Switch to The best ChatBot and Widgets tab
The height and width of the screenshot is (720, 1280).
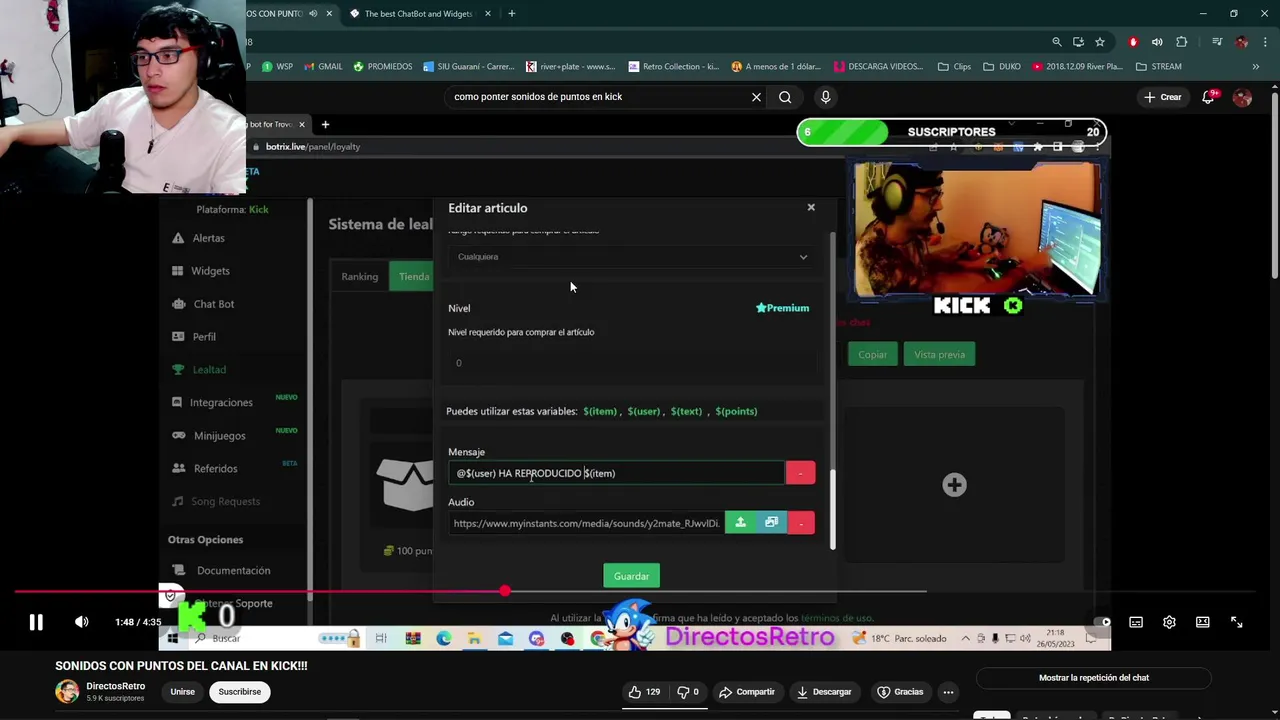(418, 14)
